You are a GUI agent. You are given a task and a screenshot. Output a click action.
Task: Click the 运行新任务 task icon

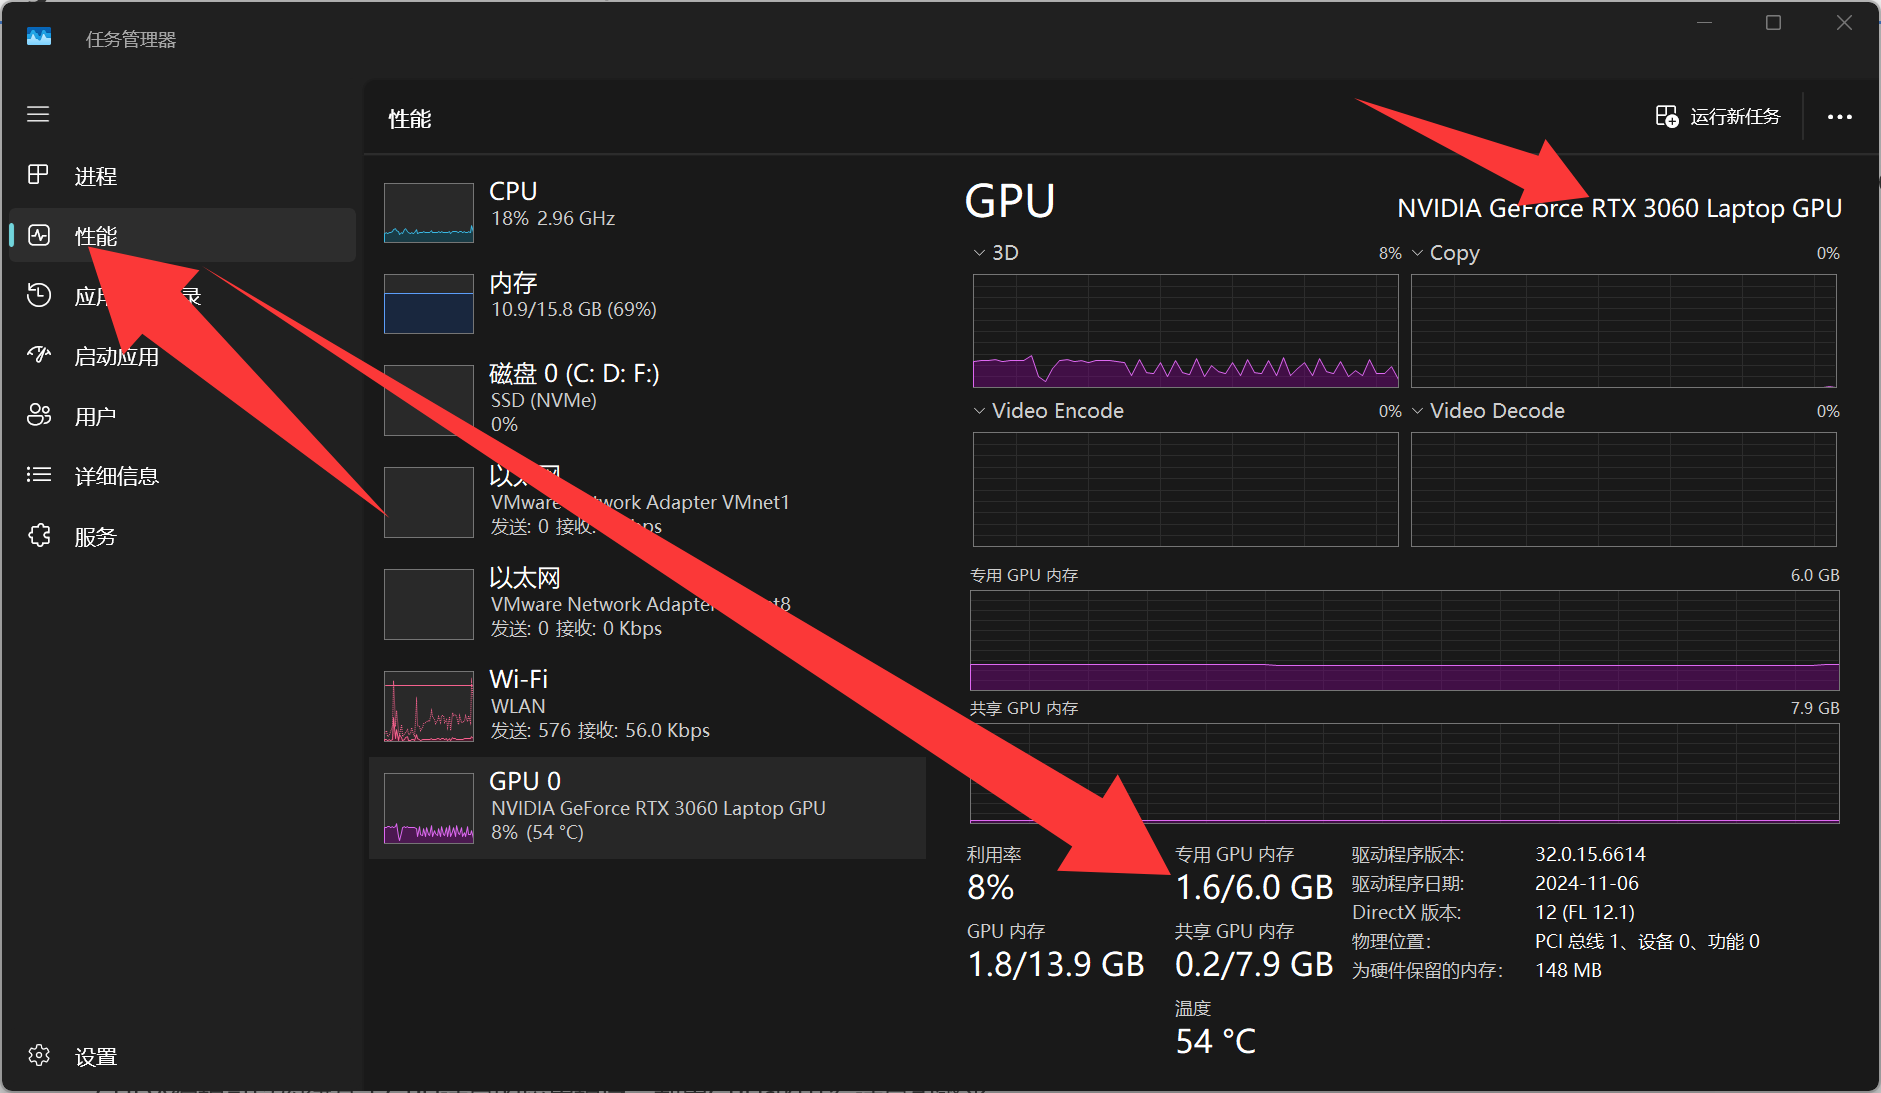pyautogui.click(x=1666, y=116)
